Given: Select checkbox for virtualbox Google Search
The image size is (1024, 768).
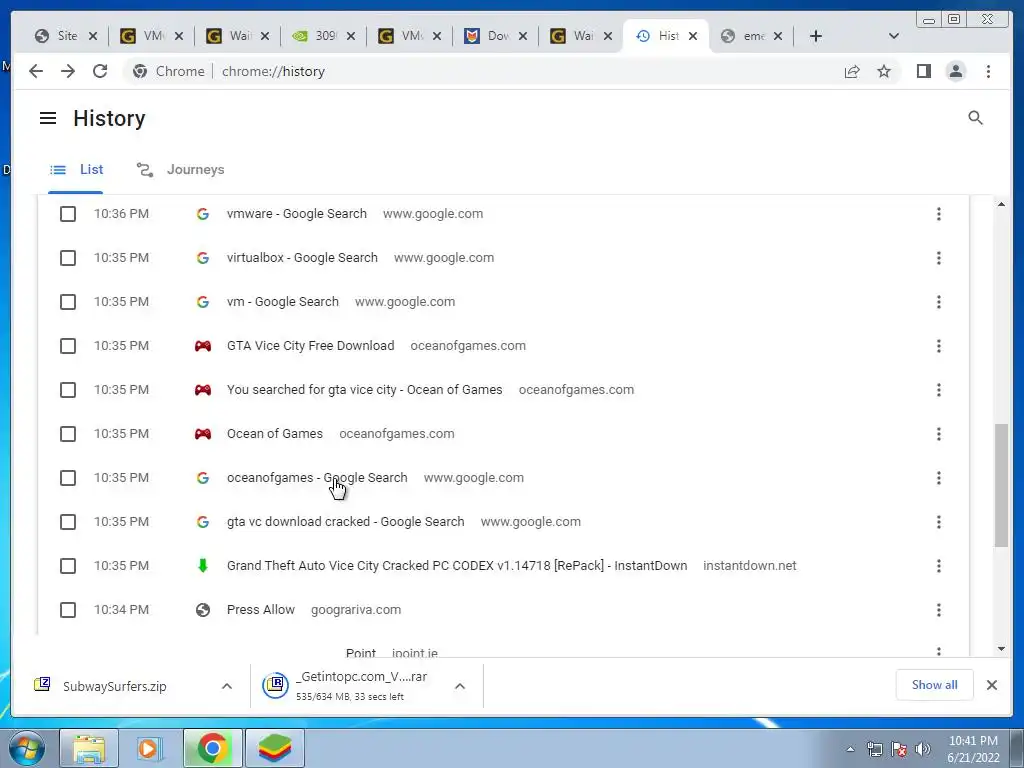Looking at the screenshot, I should pos(68,258).
